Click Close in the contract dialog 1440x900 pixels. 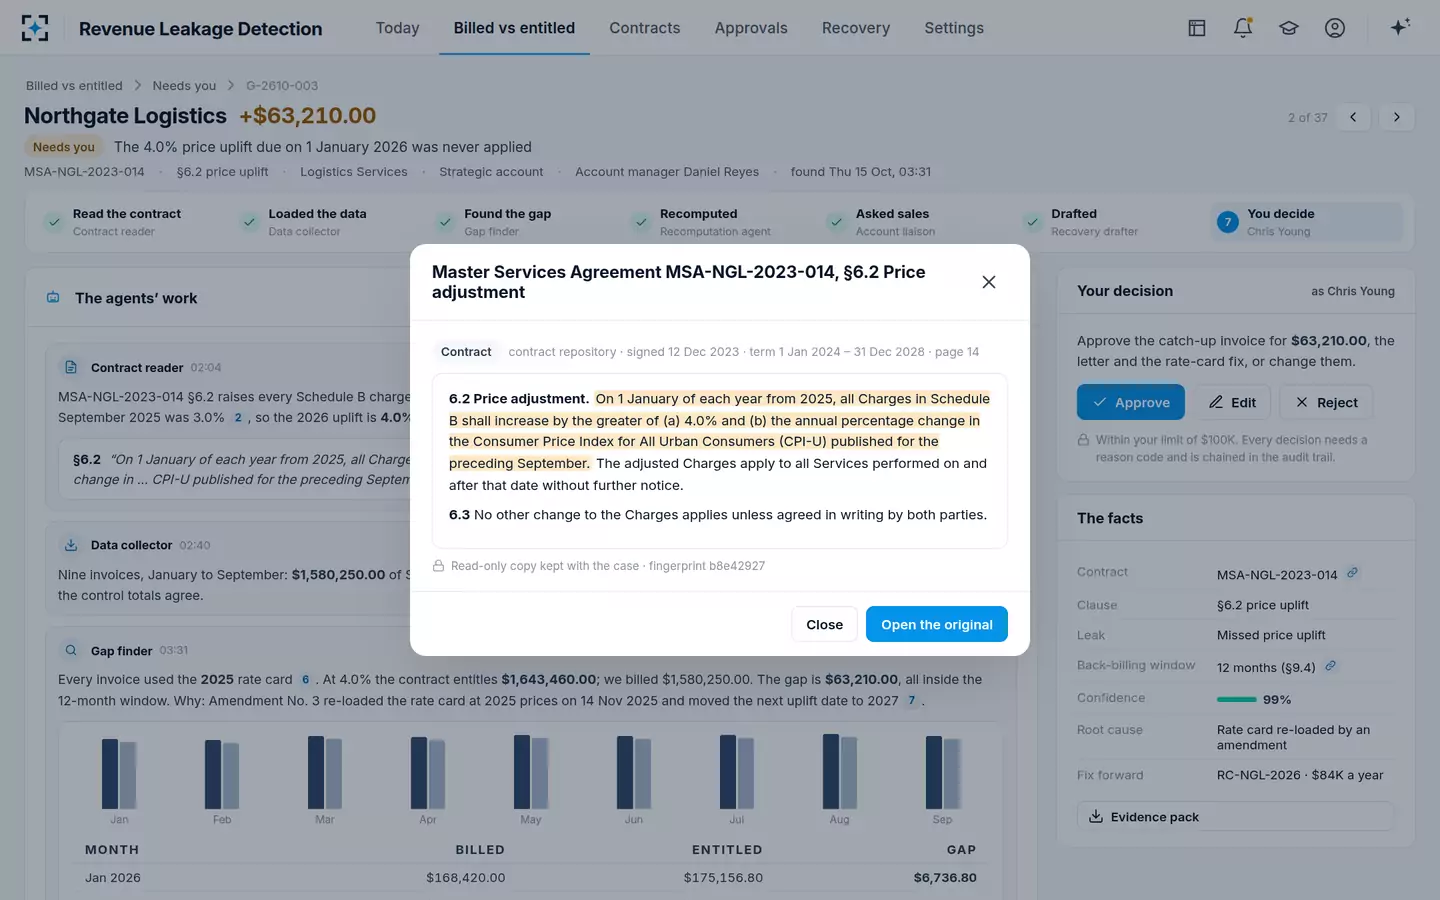(x=825, y=624)
